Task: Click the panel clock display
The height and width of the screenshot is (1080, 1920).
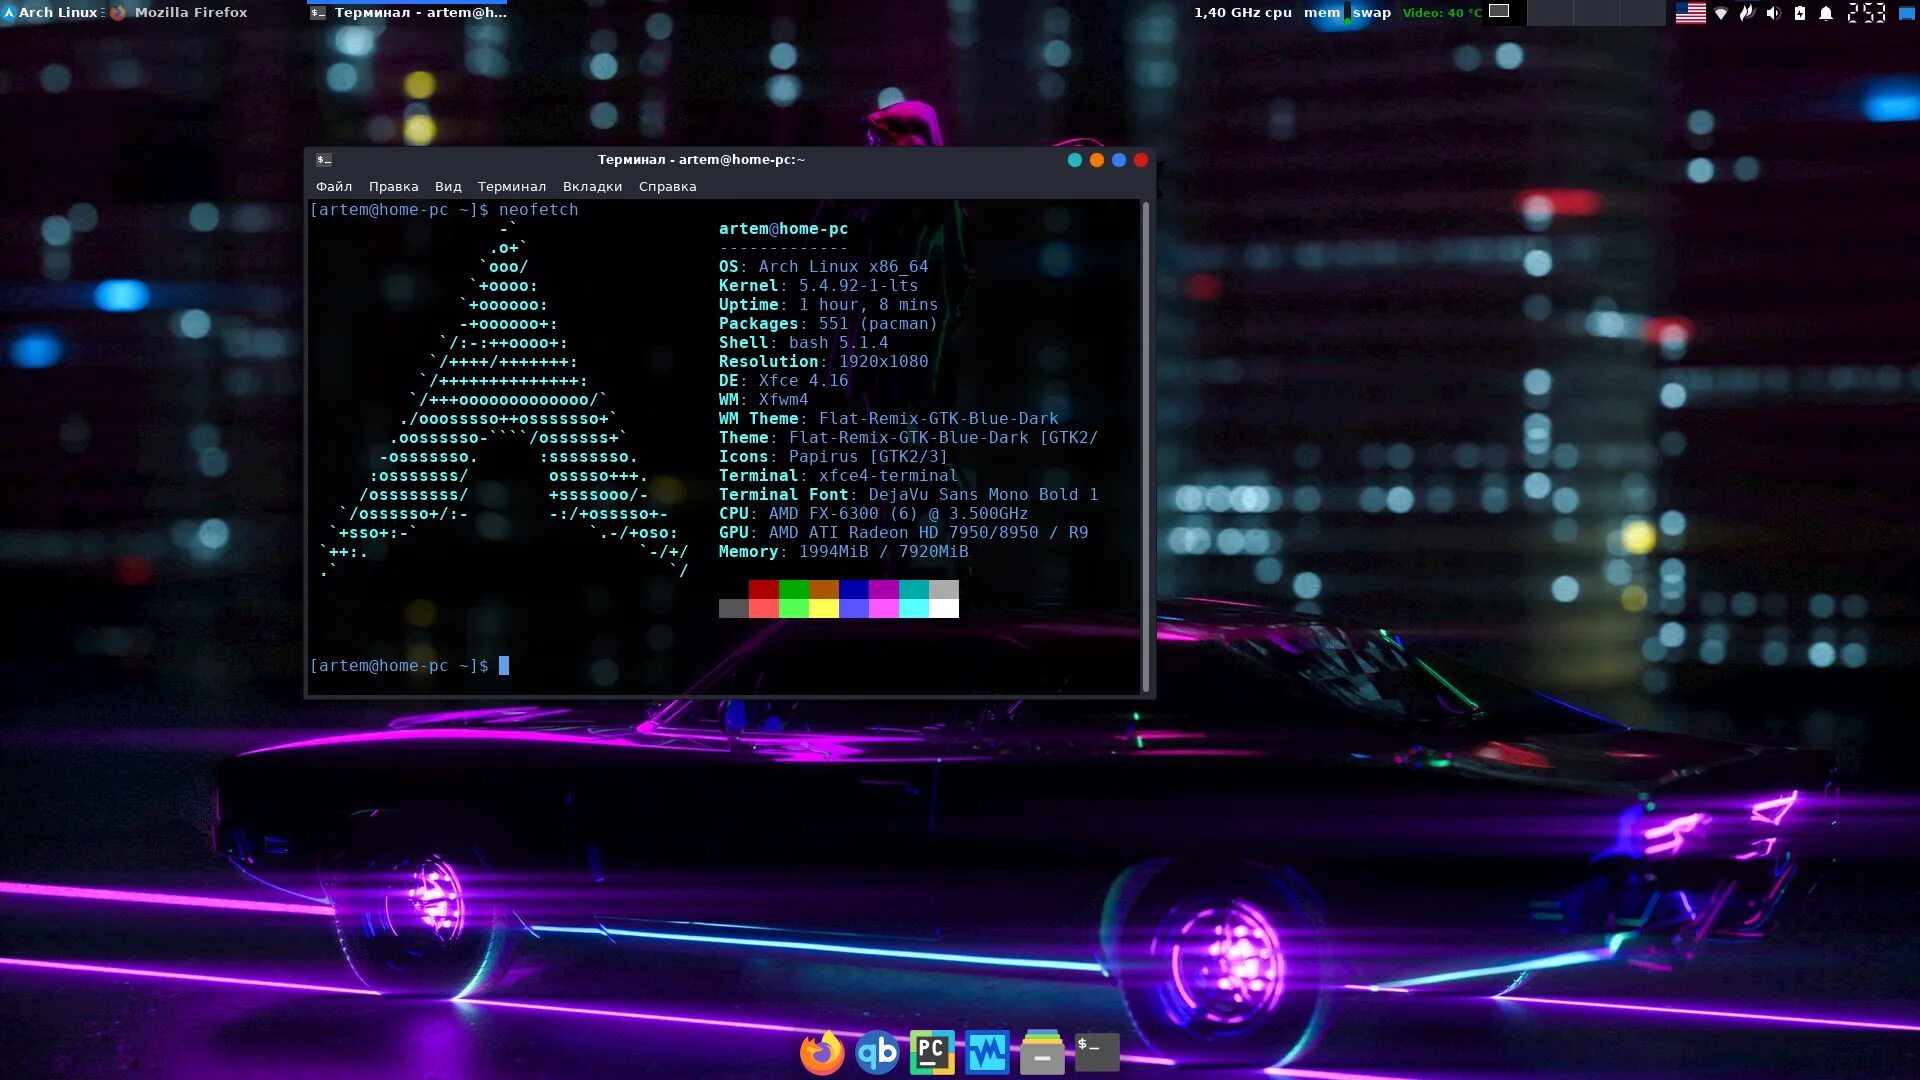Action: 1866,13
